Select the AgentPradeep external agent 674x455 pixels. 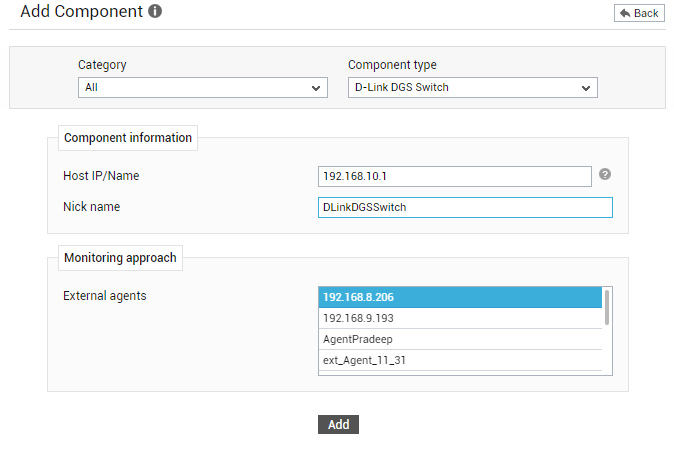460,339
